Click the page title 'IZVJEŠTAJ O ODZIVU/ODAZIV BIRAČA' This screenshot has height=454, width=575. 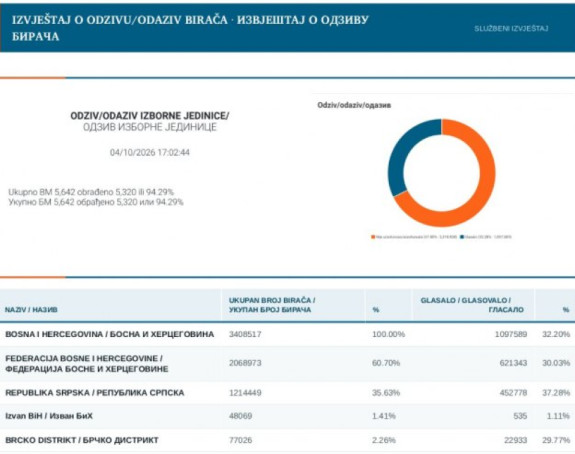pos(120,20)
